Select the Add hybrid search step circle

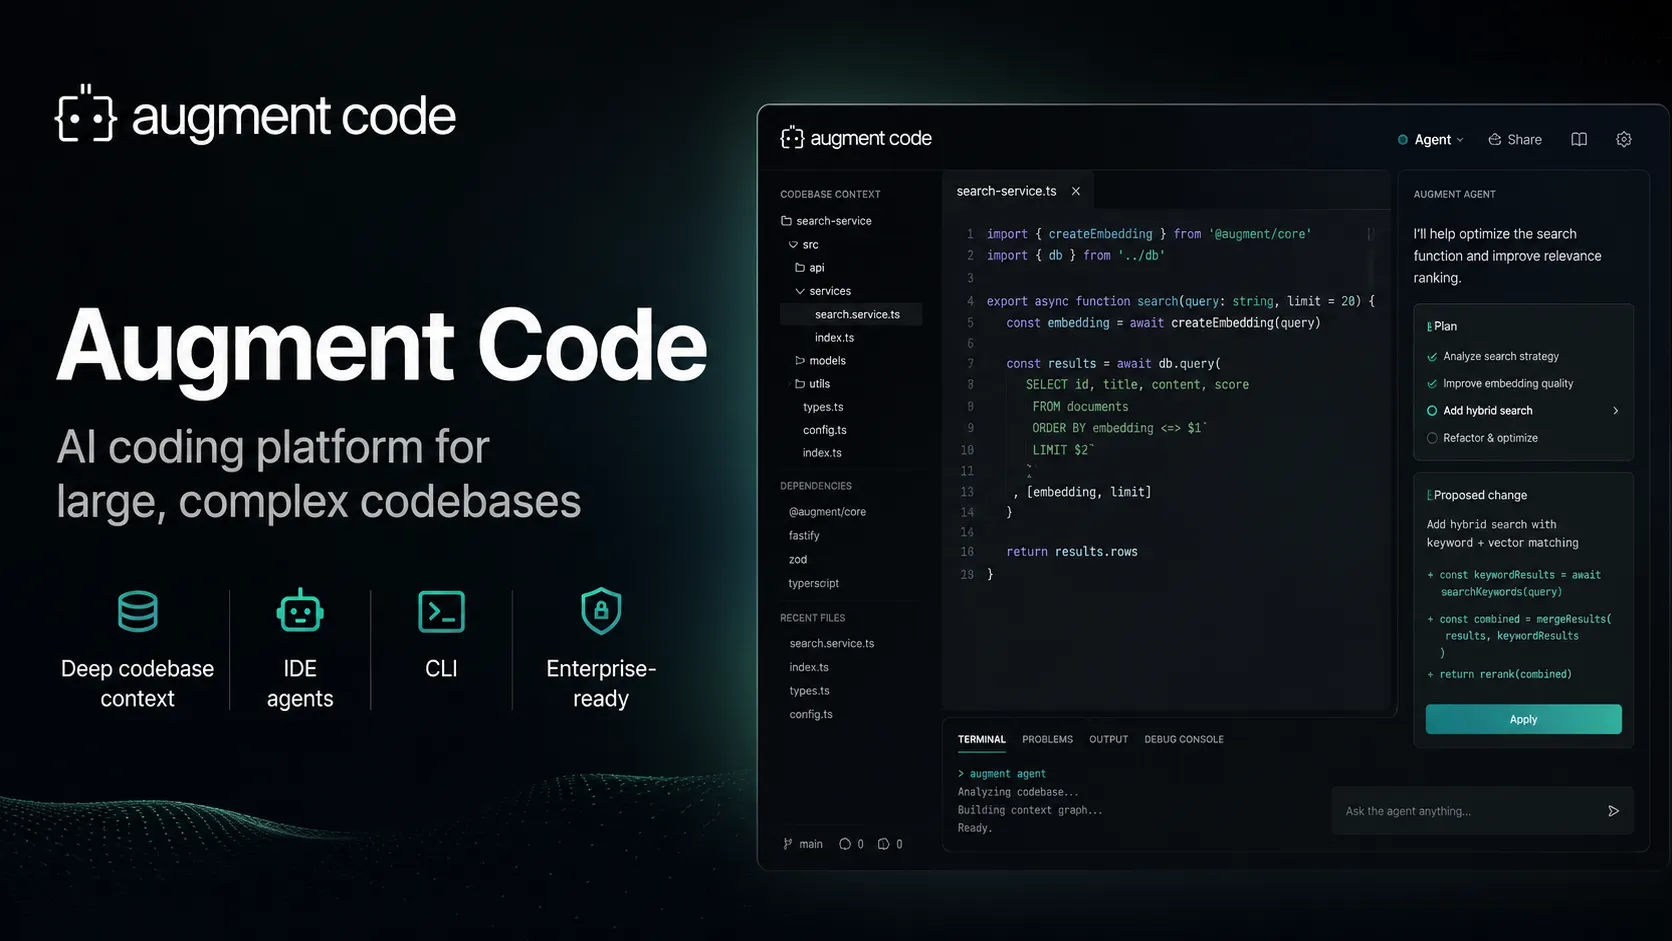point(1432,411)
